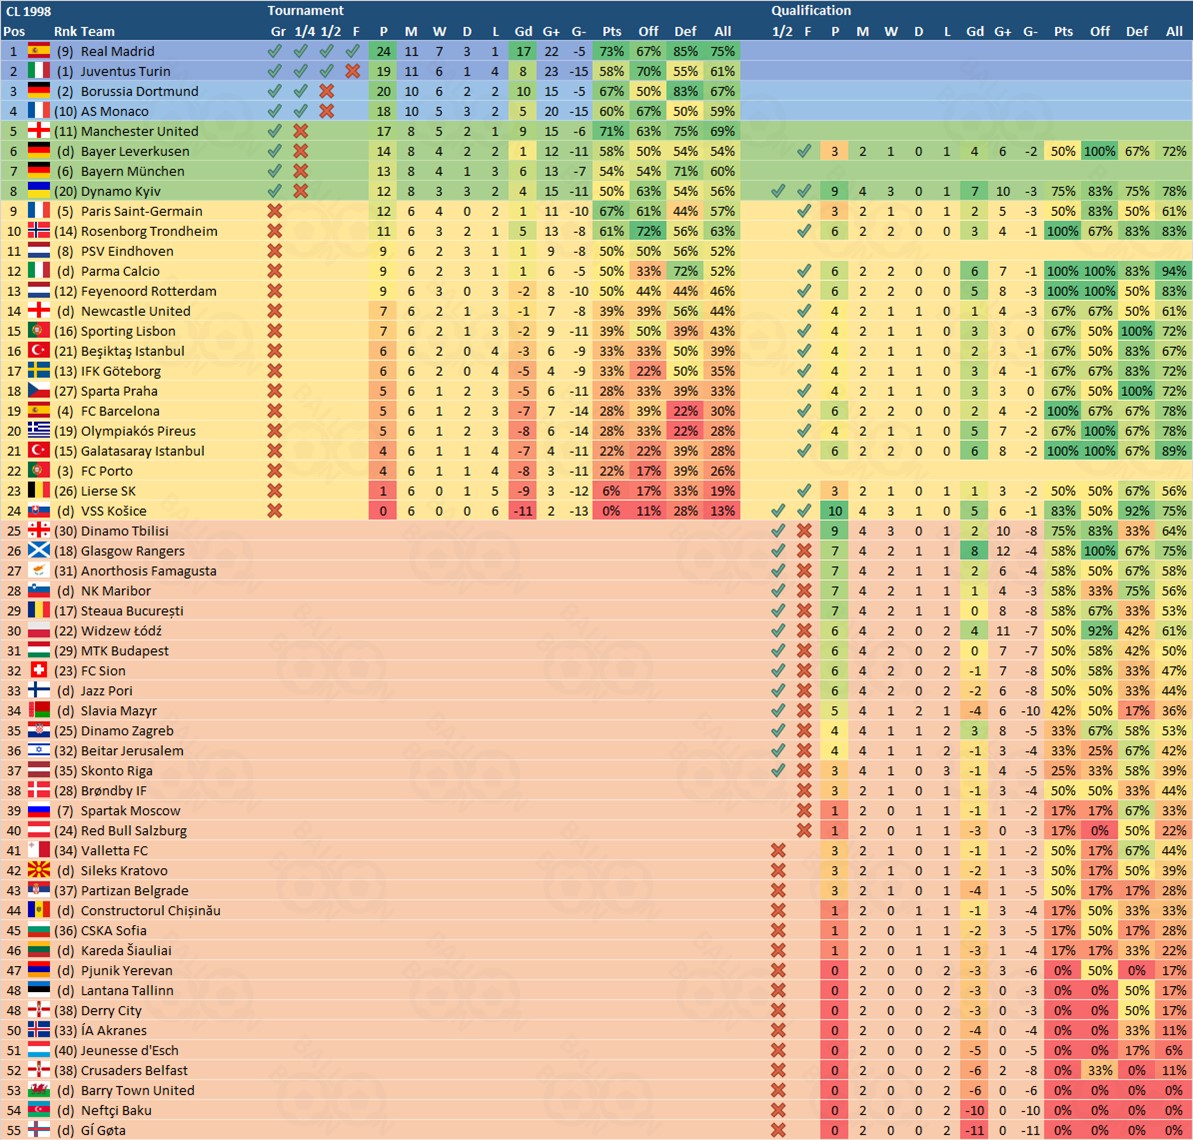The width and height of the screenshot is (1193, 1140).
Task: Click the red group-stage cross for Paris Saint-Germain
Action: tap(275, 211)
